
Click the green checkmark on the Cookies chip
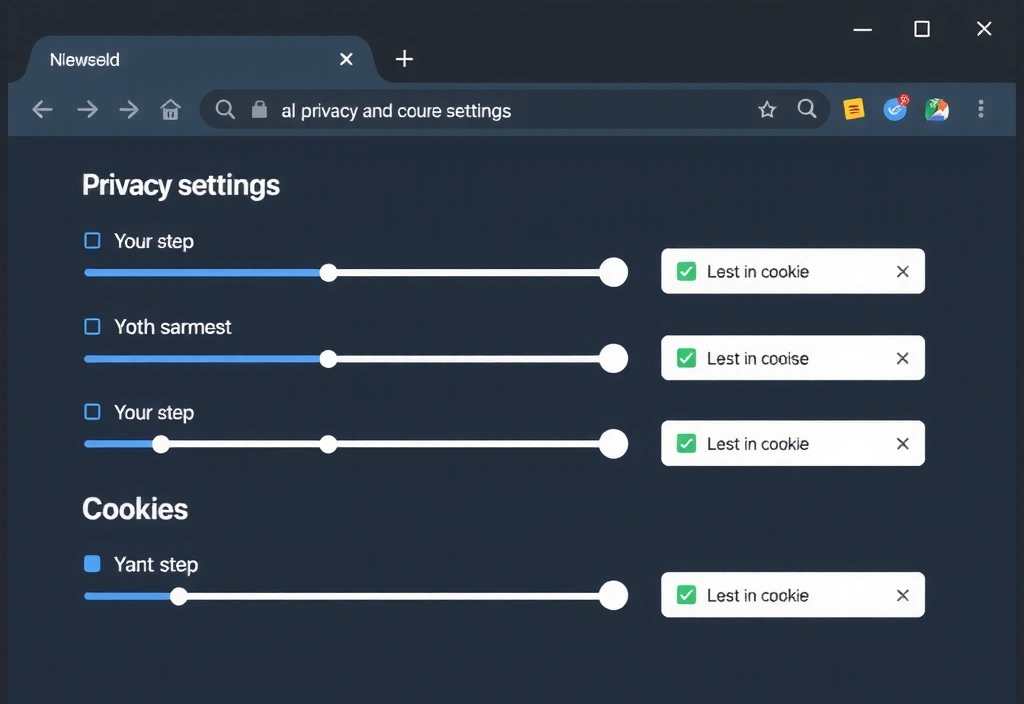686,594
